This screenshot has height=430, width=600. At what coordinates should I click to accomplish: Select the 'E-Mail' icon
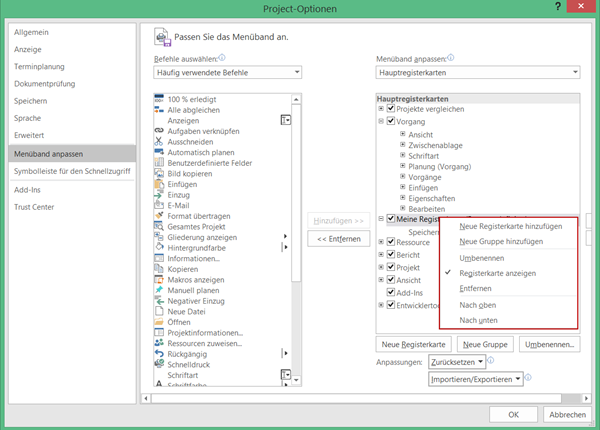pos(159,205)
